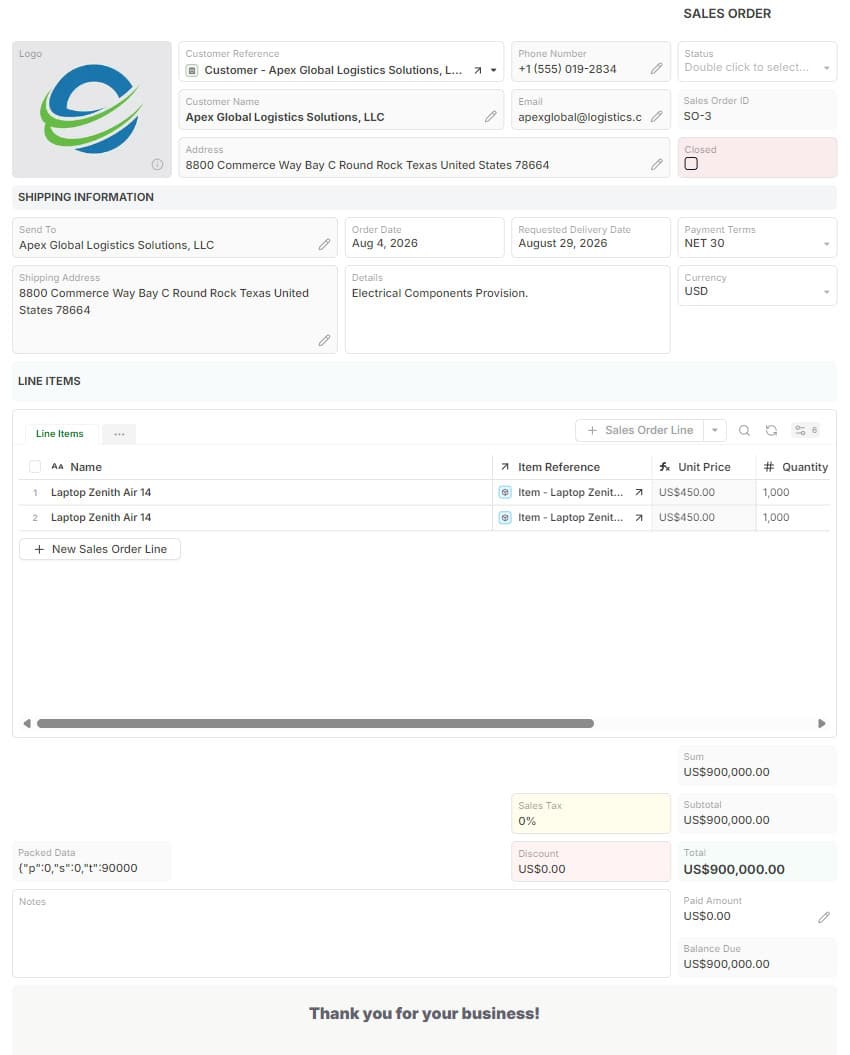The height and width of the screenshot is (1055, 850).
Task: Click the right scroll arrow
Action: point(822,723)
